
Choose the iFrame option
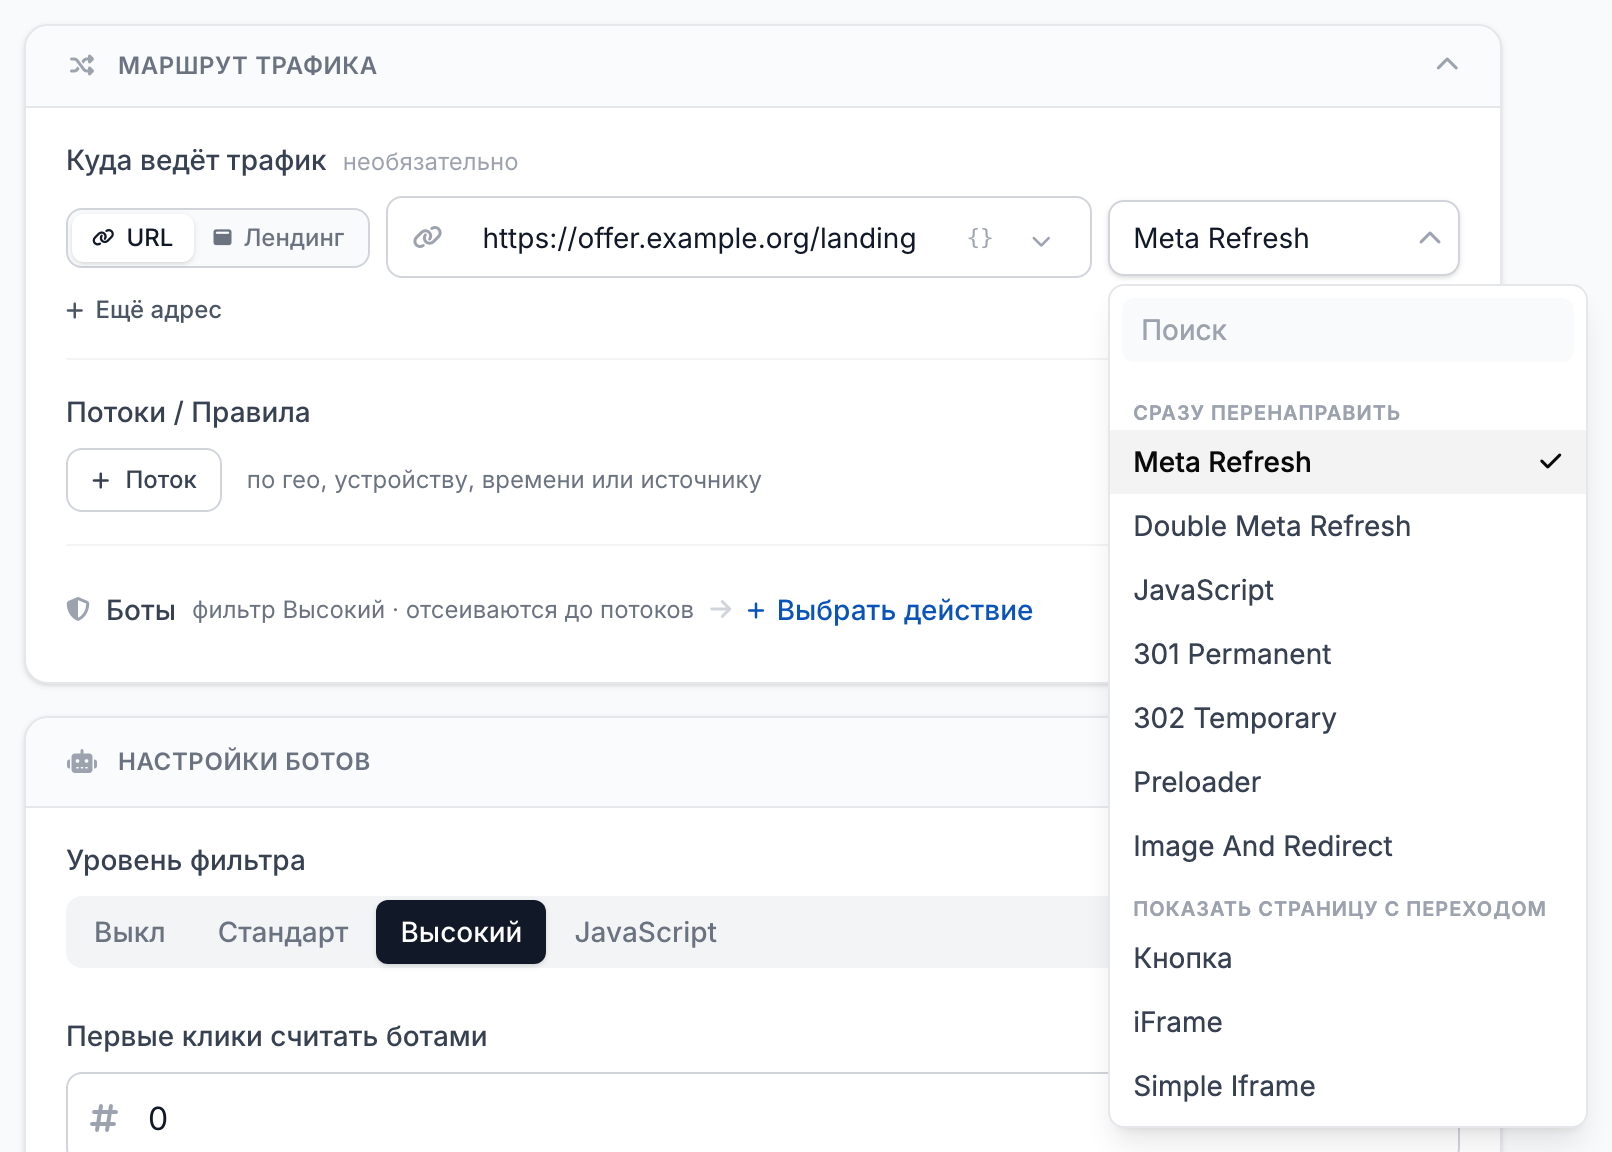pos(1348,1022)
